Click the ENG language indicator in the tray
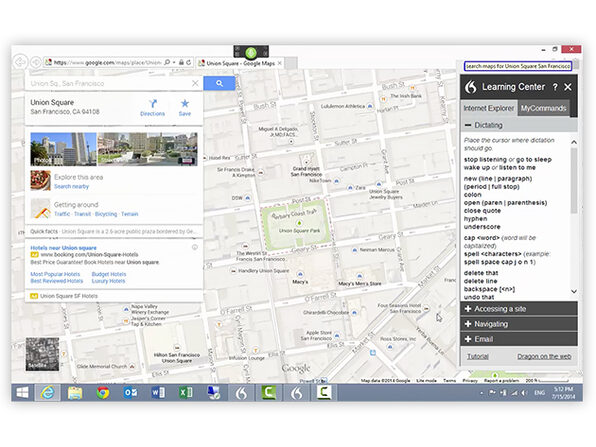Screen dimensions: 596x447 pyautogui.click(x=539, y=393)
